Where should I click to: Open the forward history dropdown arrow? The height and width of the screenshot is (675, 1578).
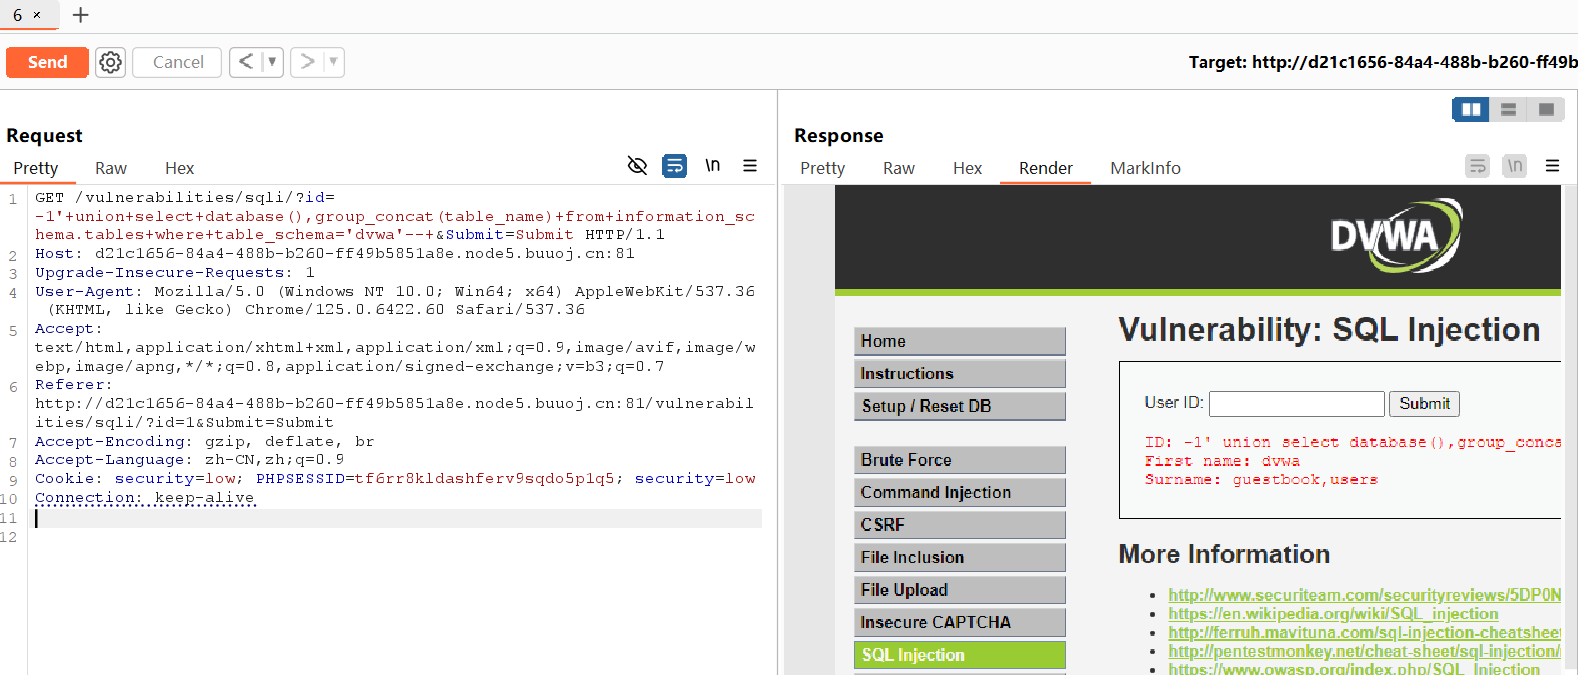(x=333, y=62)
